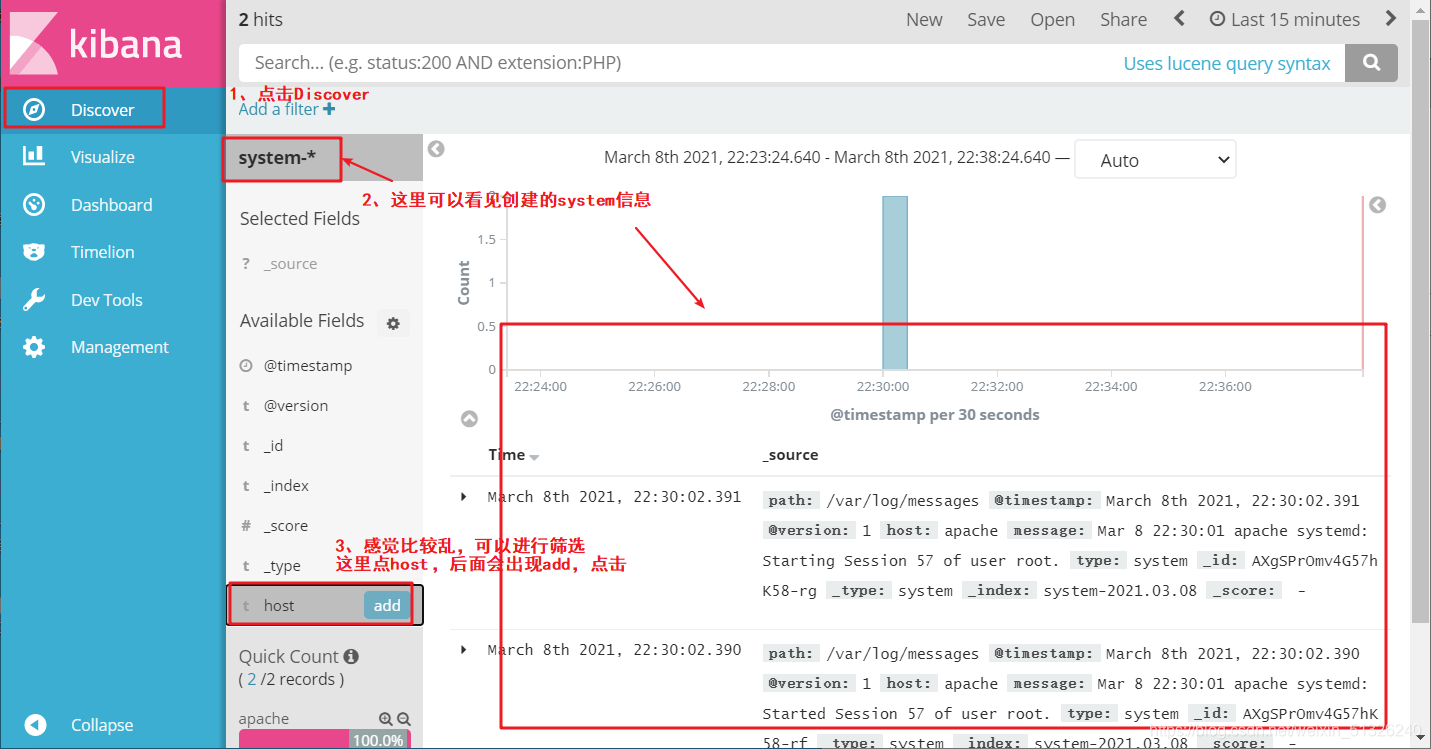The width and height of the screenshot is (1431, 749).
Task: Click the page's vertical scrollbar
Action: [1421, 320]
